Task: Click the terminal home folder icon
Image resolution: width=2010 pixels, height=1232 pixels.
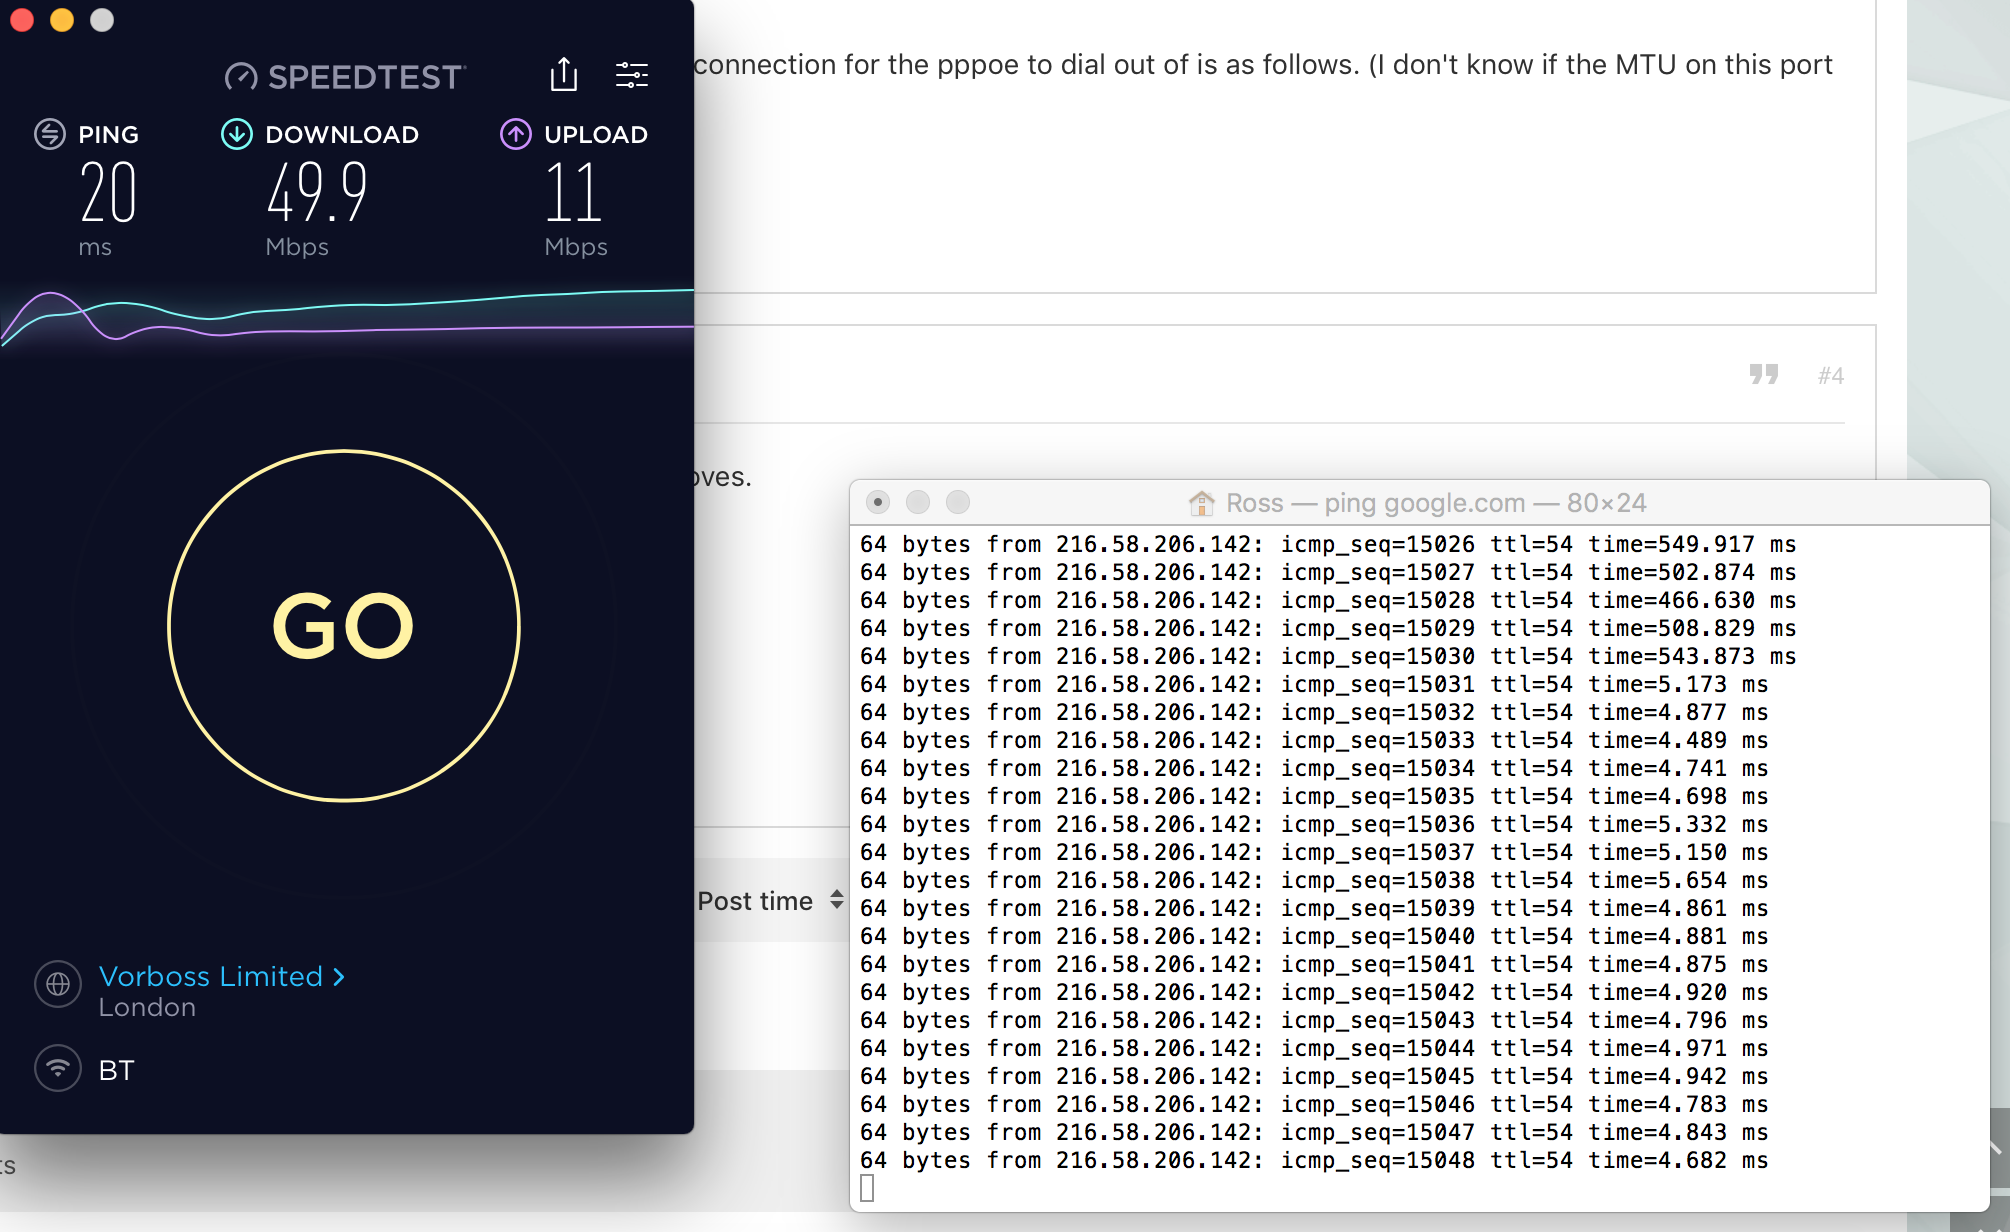Action: pos(1201,503)
